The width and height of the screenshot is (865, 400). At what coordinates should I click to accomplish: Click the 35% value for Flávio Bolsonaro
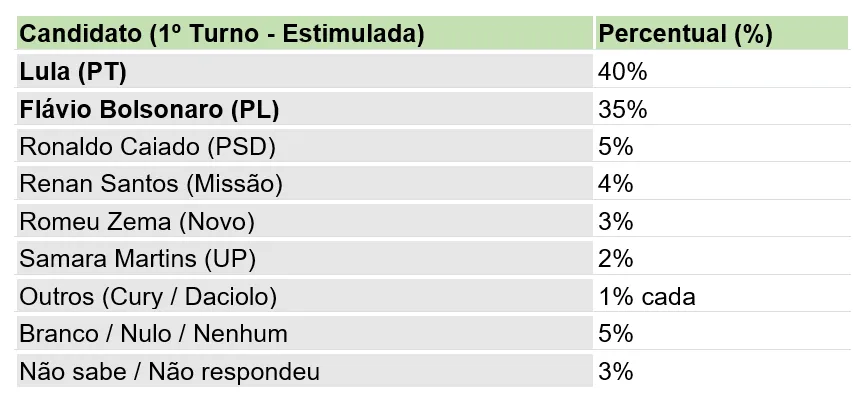click(x=622, y=109)
